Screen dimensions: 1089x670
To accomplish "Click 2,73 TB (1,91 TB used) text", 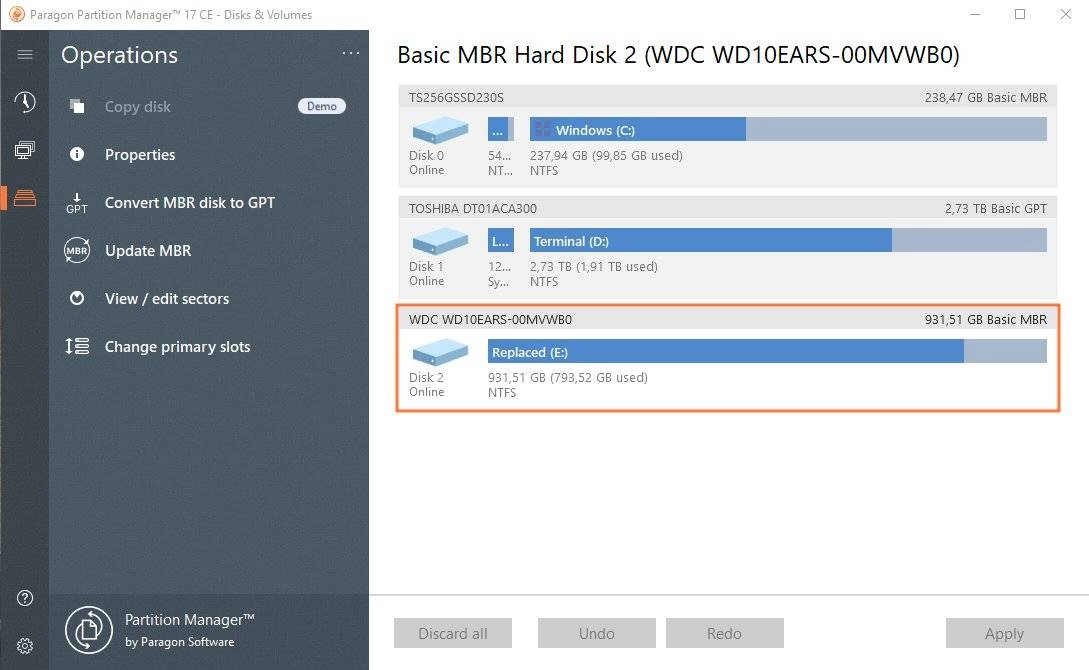I will (x=594, y=267).
